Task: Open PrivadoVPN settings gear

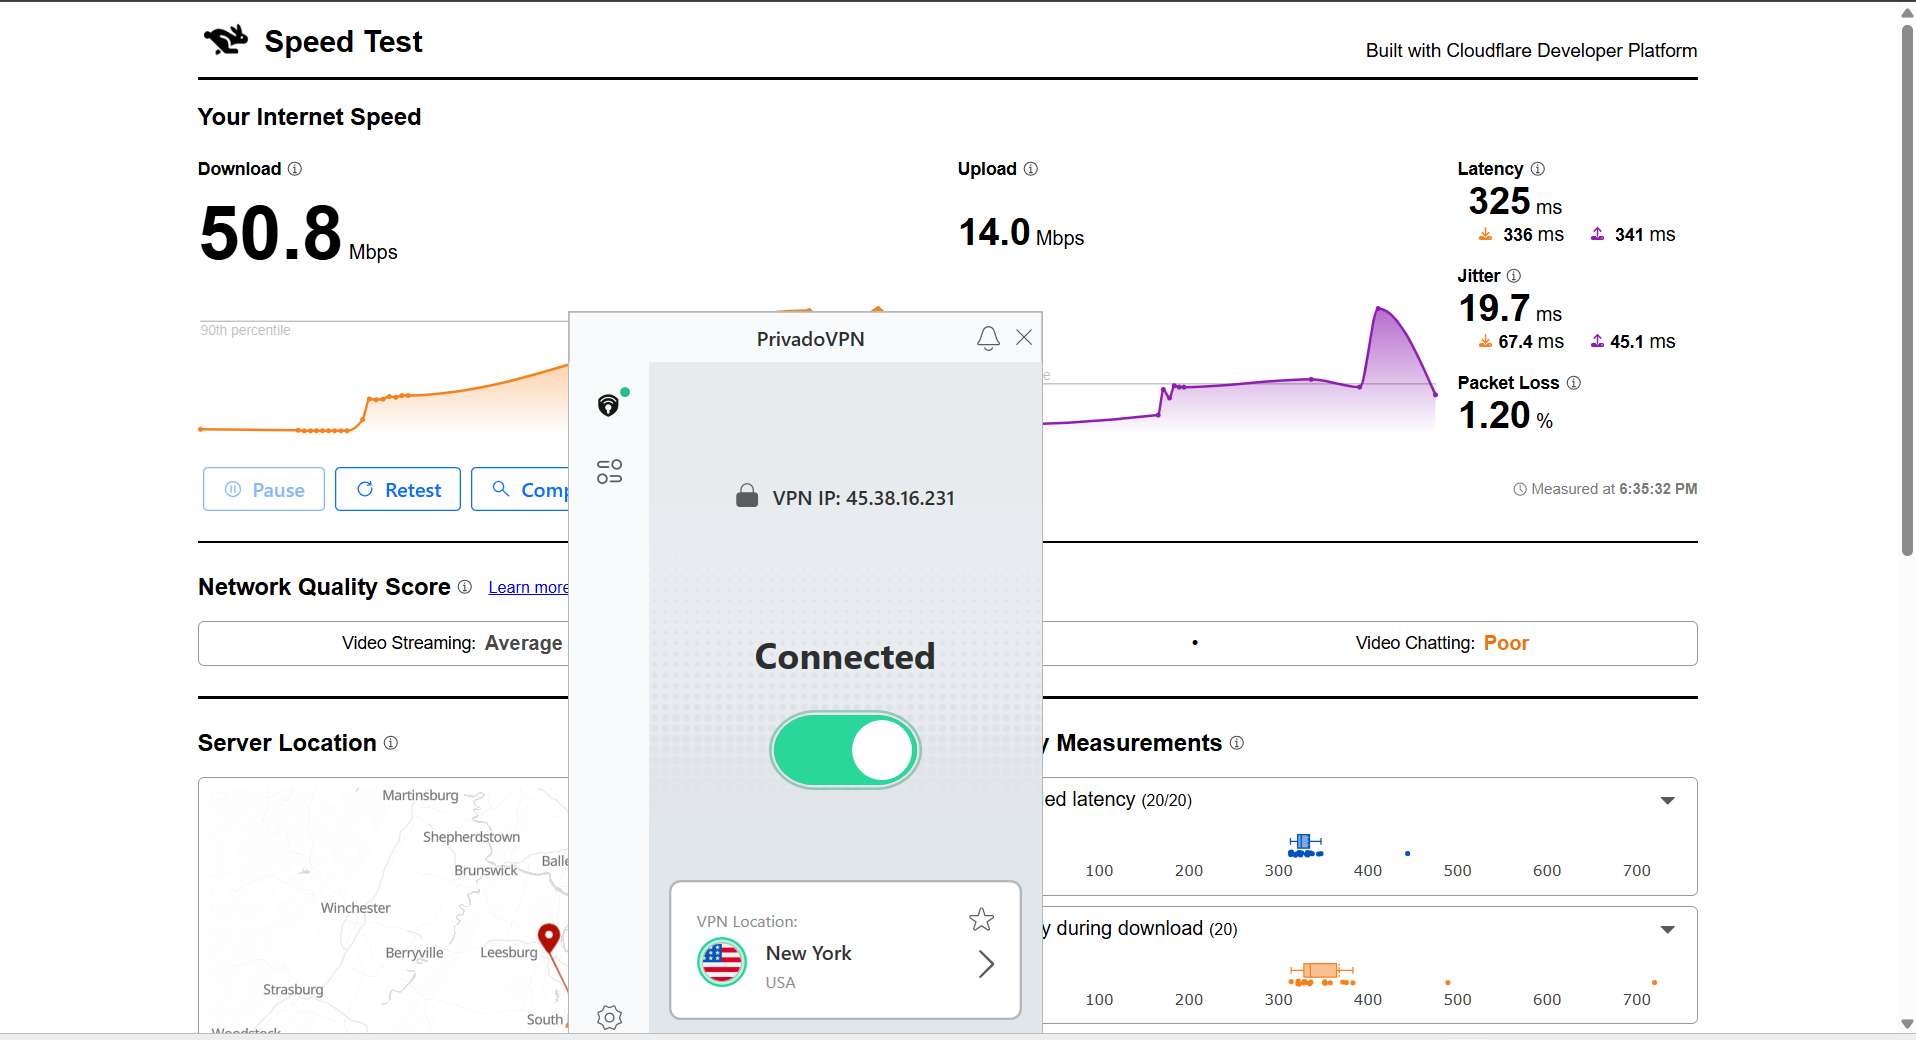Action: pyautogui.click(x=609, y=1018)
